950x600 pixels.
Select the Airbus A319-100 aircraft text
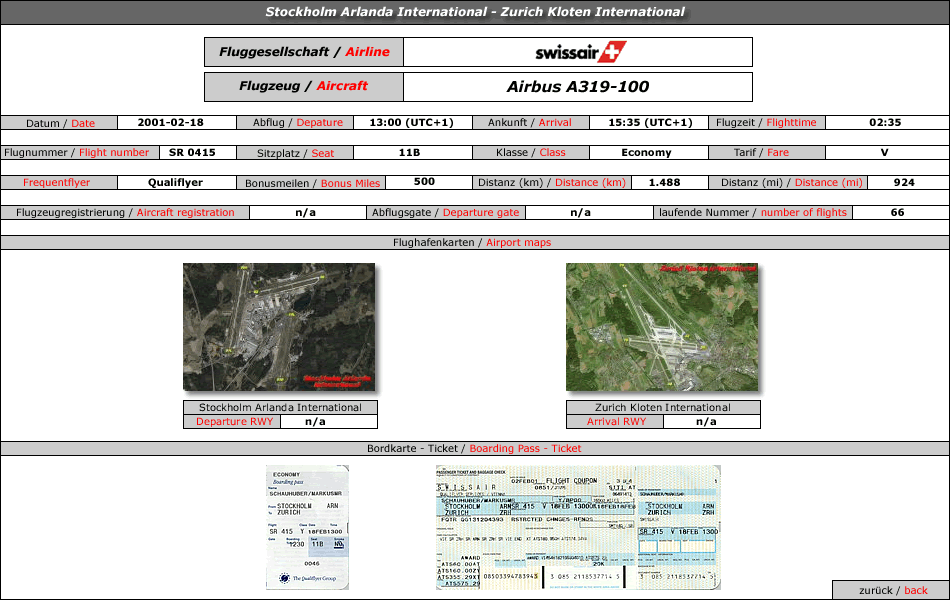pyautogui.click(x=578, y=87)
